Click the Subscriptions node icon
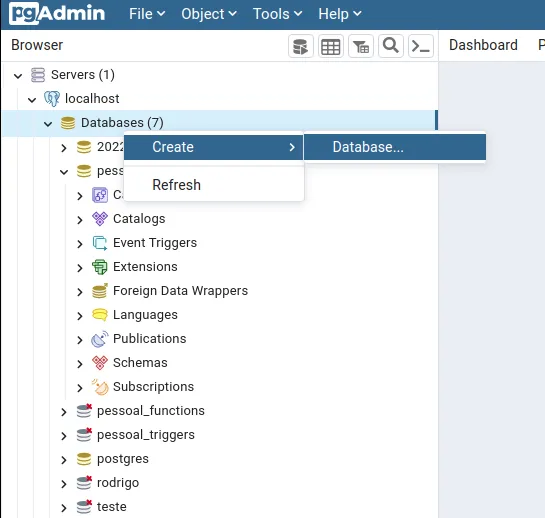The image size is (545, 518). [x=100, y=387]
